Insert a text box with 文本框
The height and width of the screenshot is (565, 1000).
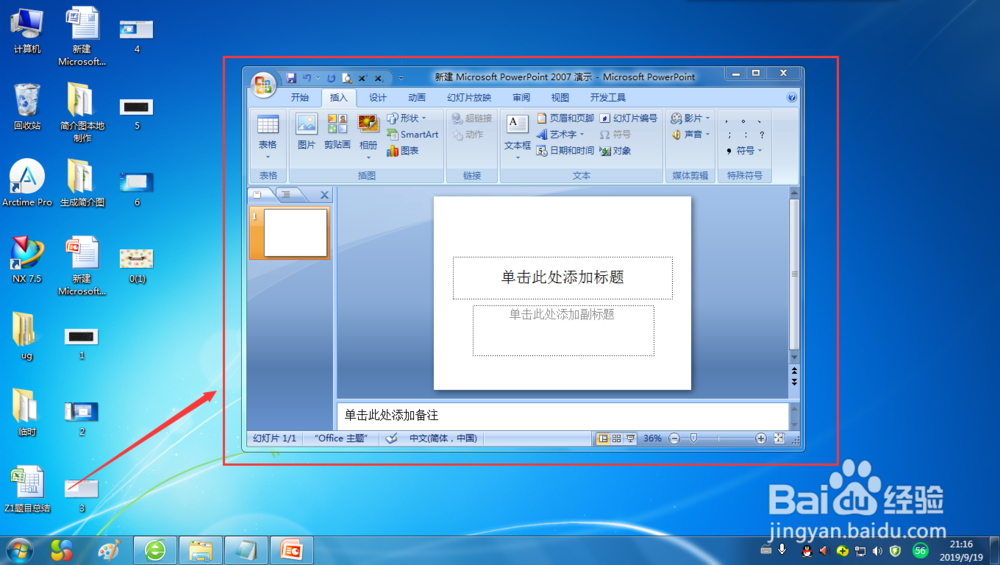point(517,136)
